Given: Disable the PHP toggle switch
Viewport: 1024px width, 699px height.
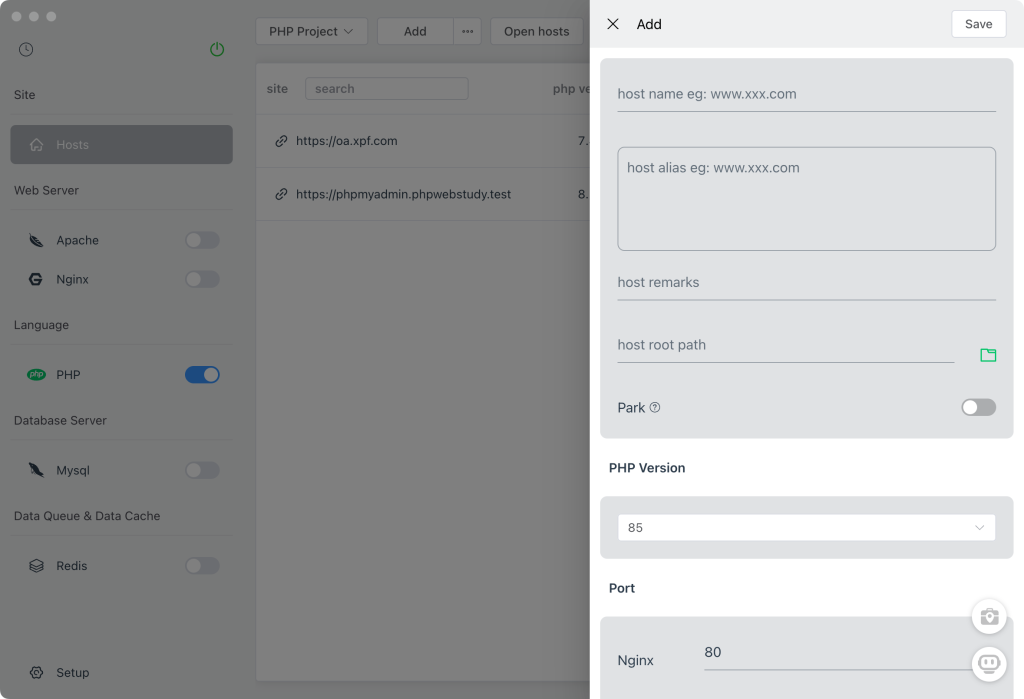Looking at the screenshot, I should [x=202, y=375].
